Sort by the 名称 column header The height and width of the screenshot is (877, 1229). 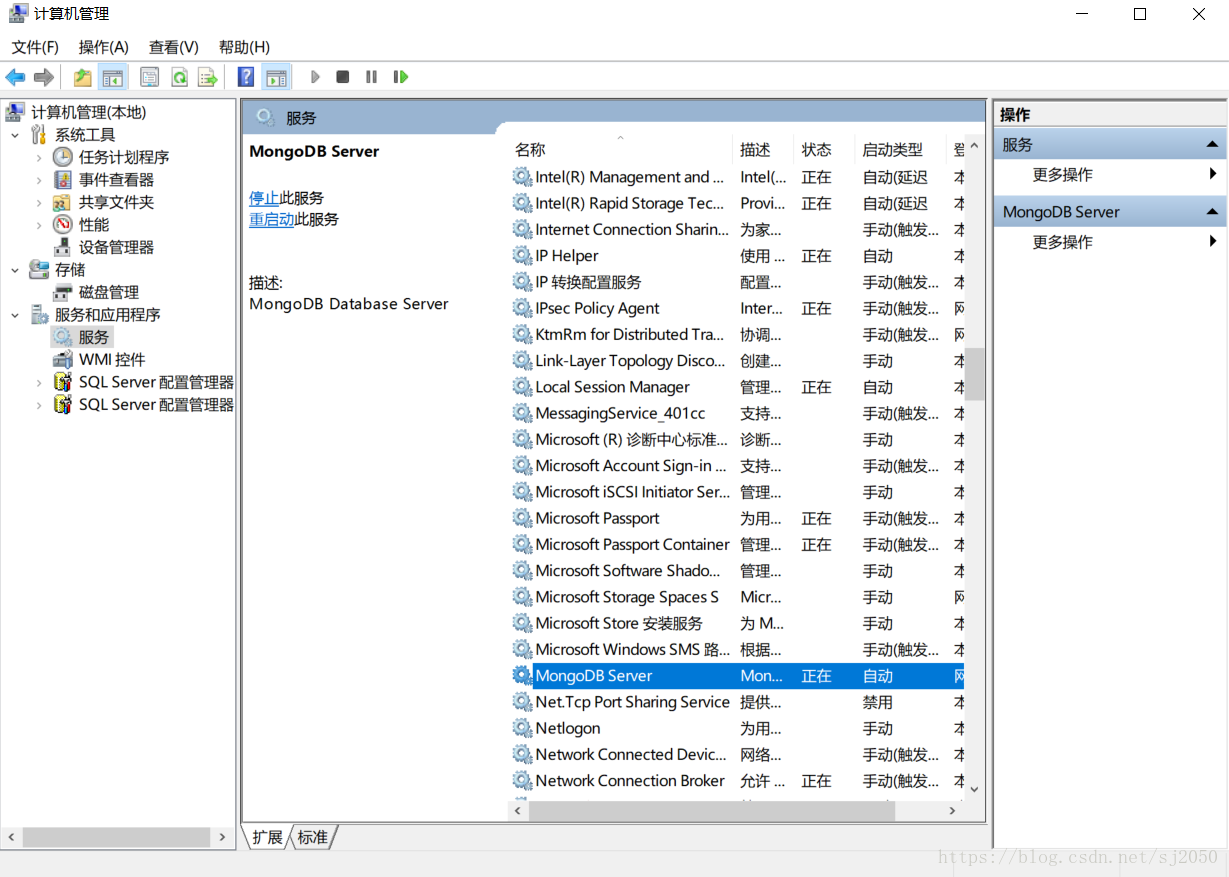pos(621,150)
